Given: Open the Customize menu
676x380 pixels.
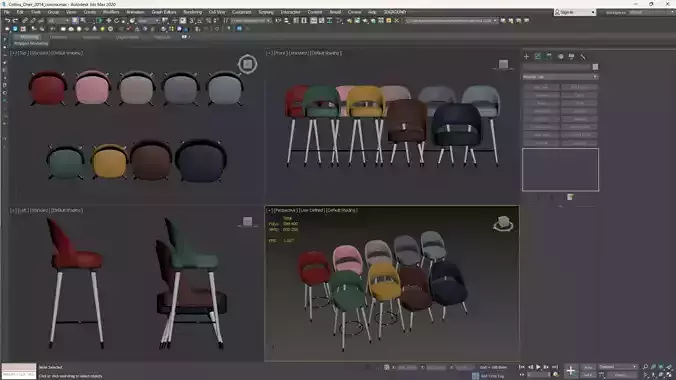Looking at the screenshot, I should [241, 12].
